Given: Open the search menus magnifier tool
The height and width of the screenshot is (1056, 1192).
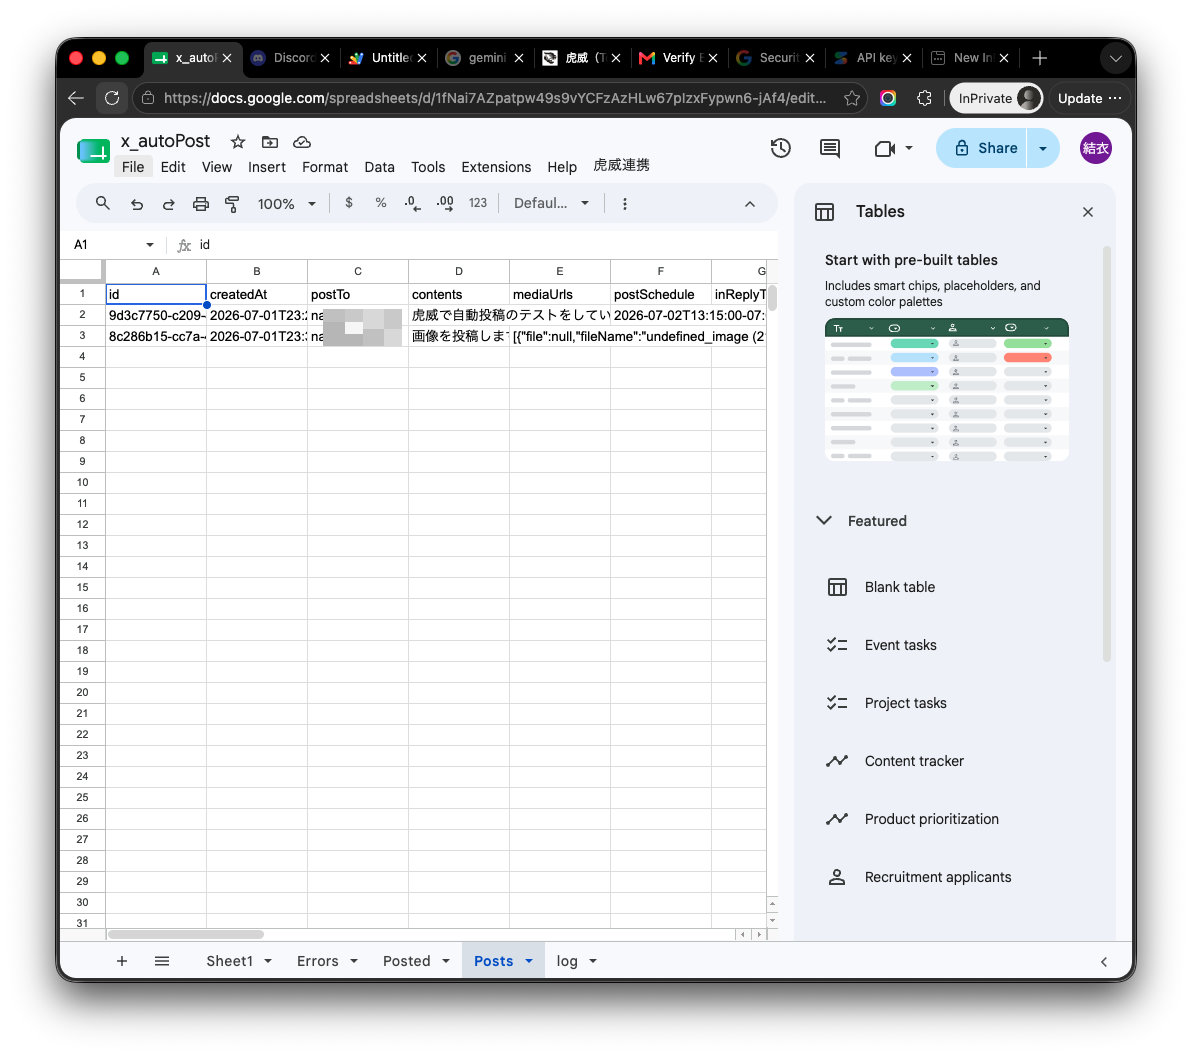Looking at the screenshot, I should point(103,204).
